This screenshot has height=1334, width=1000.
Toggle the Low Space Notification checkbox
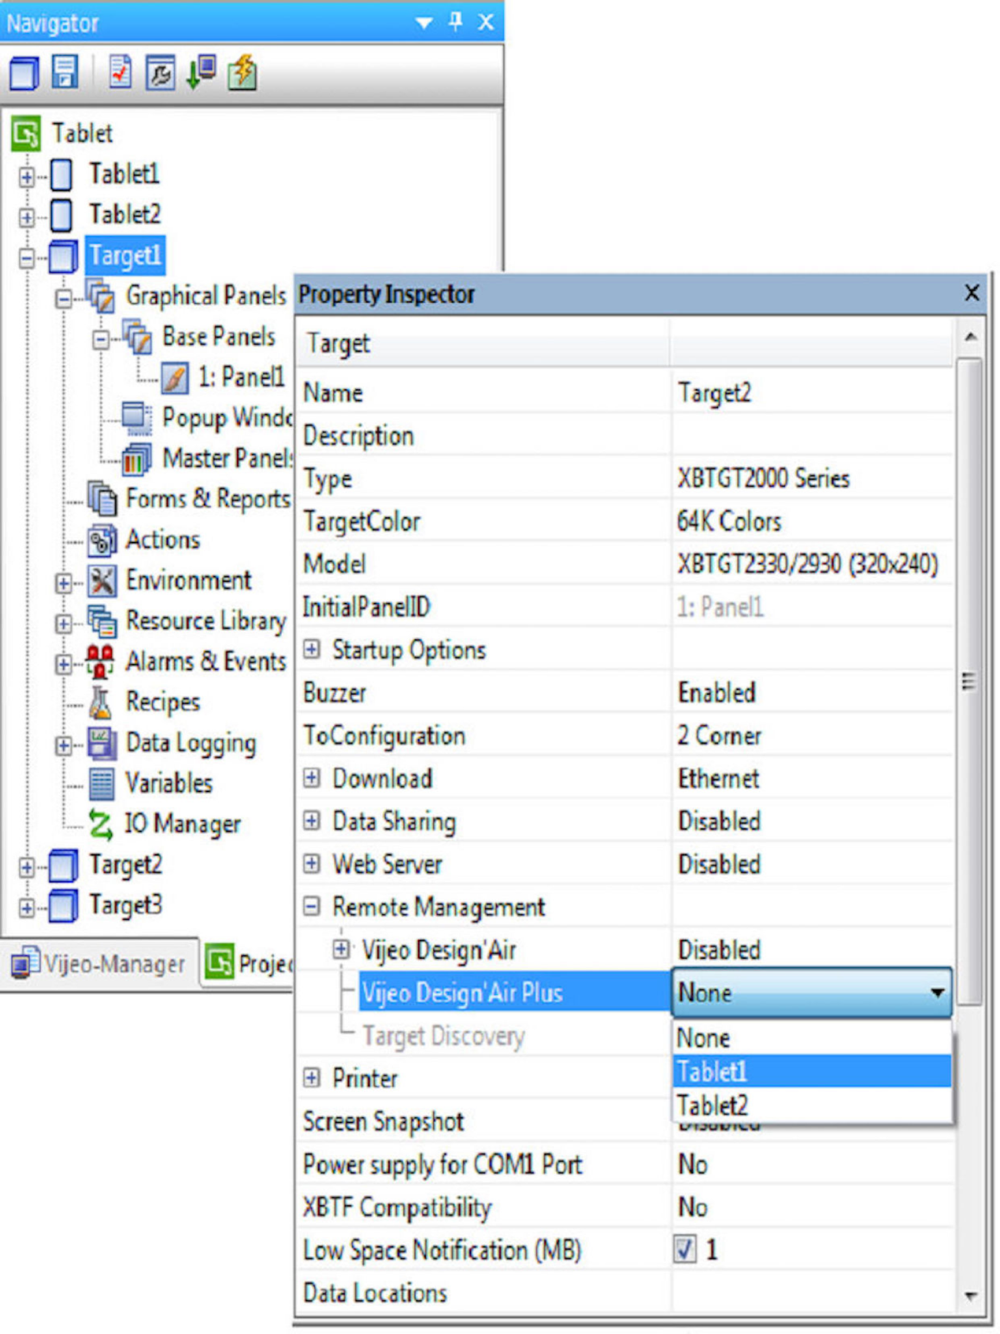(685, 1249)
